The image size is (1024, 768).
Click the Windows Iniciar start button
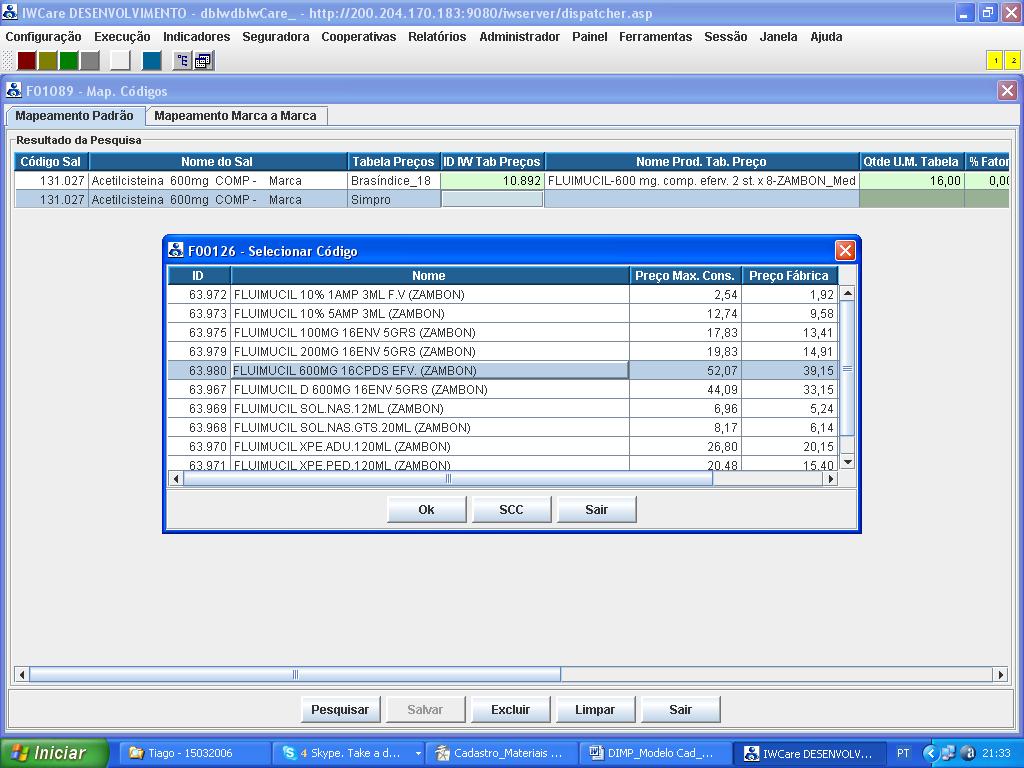coord(54,753)
